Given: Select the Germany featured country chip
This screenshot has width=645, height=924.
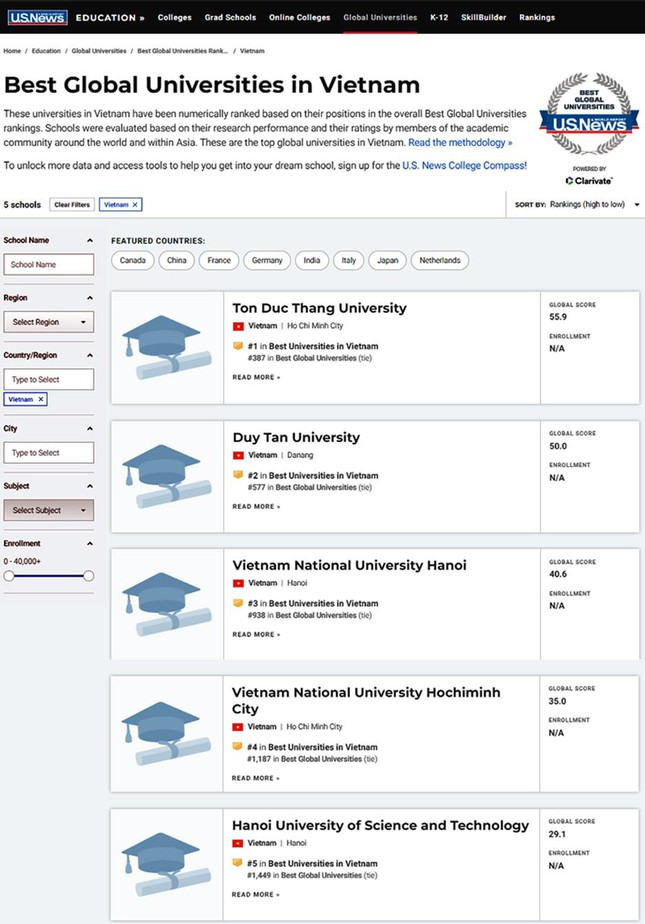Looking at the screenshot, I should pyautogui.click(x=267, y=260).
